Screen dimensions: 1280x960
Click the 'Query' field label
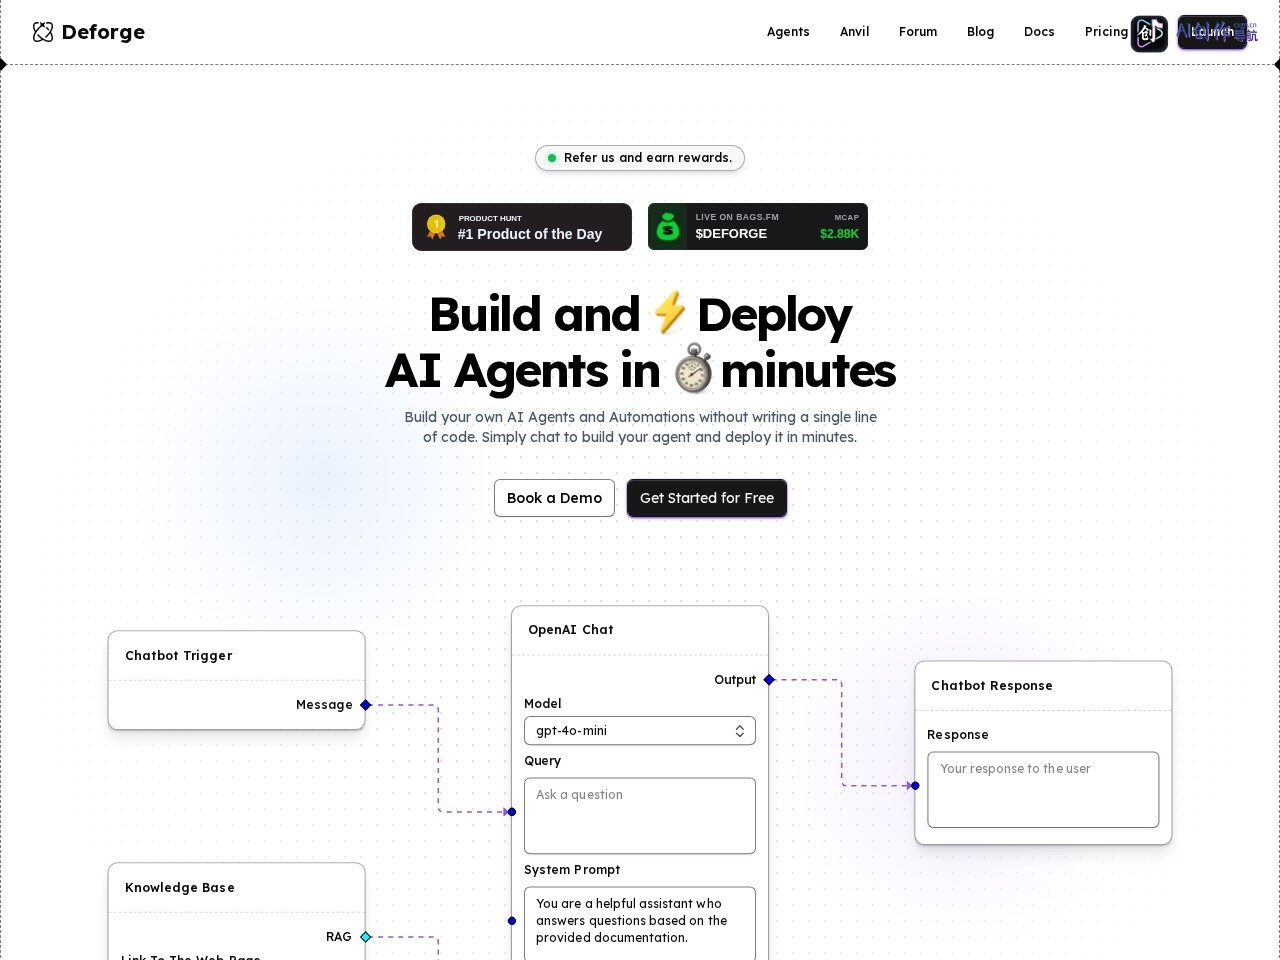tap(543, 761)
